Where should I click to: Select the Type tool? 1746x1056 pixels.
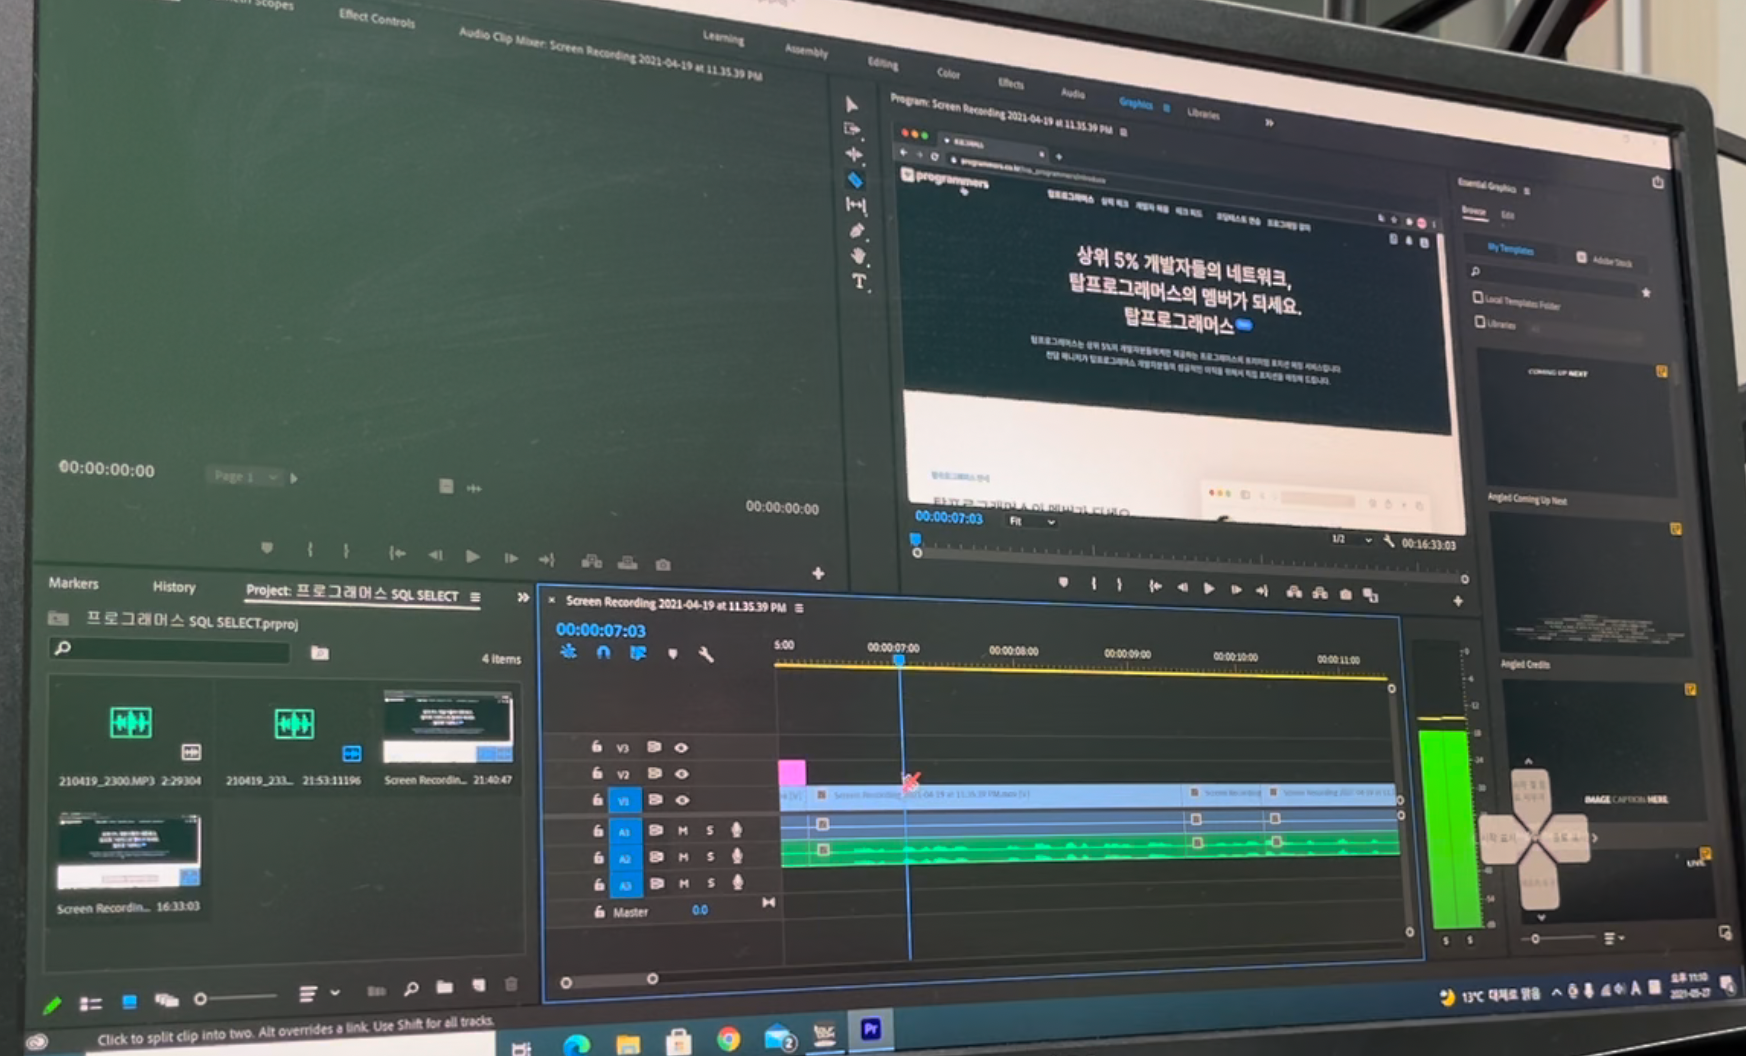click(859, 282)
